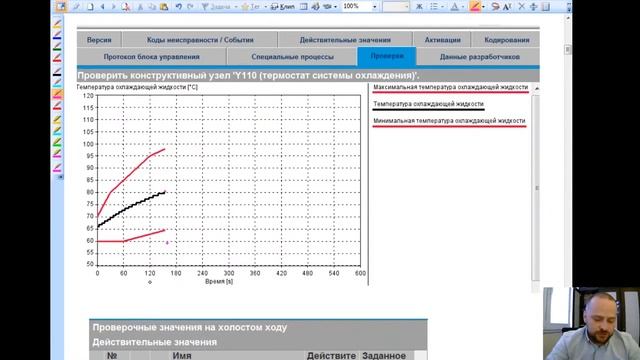
Task: Select the yellow pen in the pens sidebar
Action: tap(58, 23)
